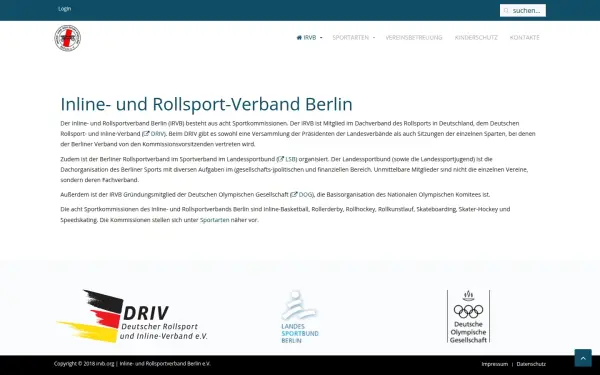Click the heading 'Inline- und Rollsport-Verband Berlin'
The image size is (600, 375).
tap(207, 104)
